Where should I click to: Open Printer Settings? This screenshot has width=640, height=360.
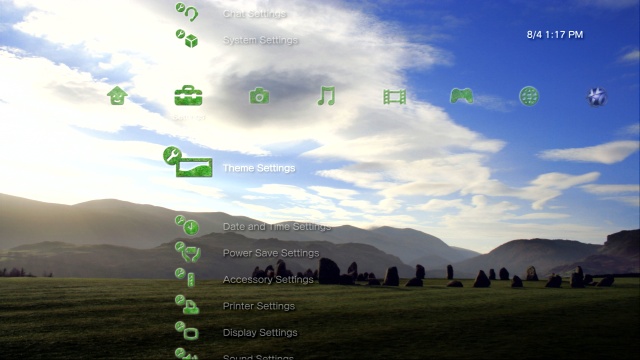point(259,306)
